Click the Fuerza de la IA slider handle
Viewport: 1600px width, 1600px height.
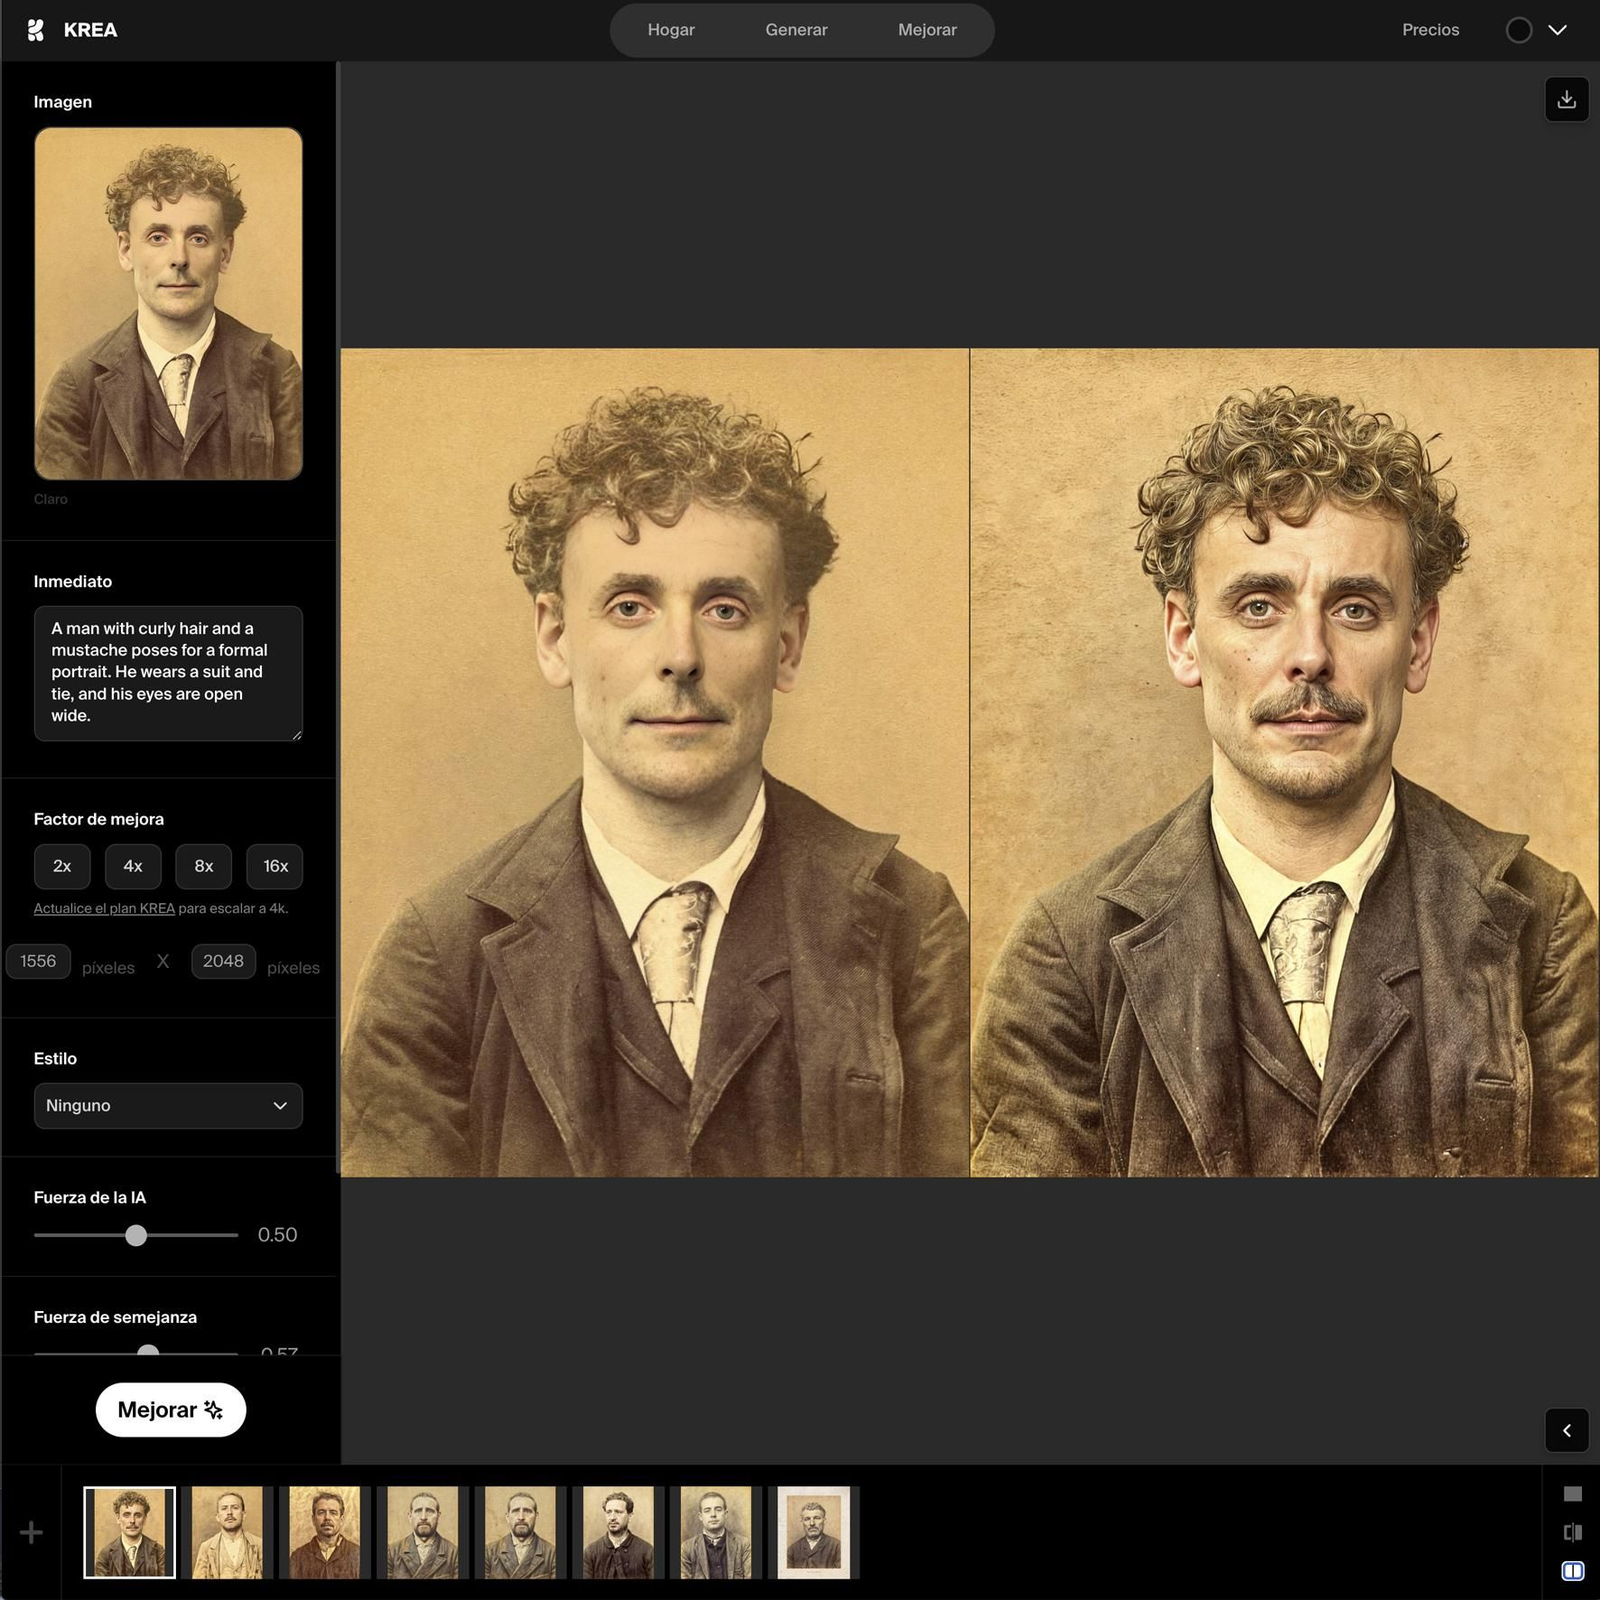point(136,1235)
